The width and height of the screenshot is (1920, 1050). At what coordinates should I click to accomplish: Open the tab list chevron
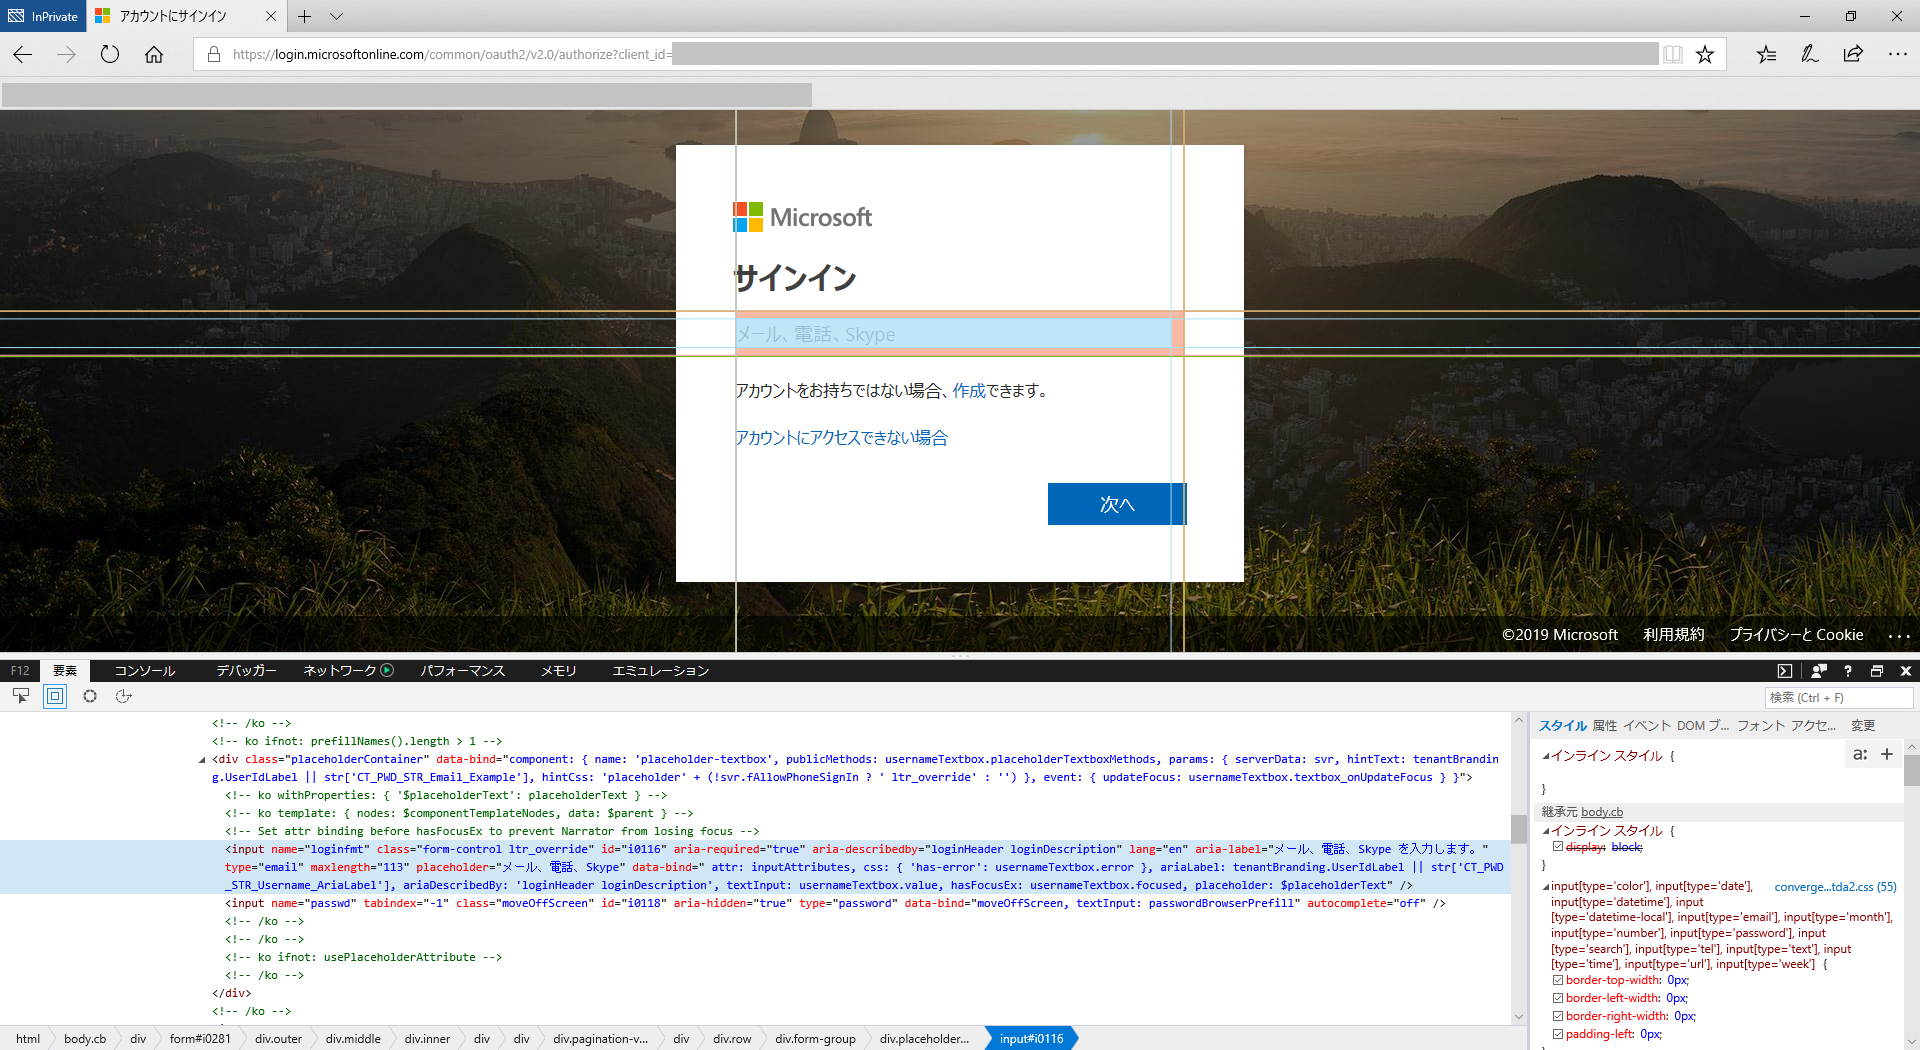click(x=337, y=16)
